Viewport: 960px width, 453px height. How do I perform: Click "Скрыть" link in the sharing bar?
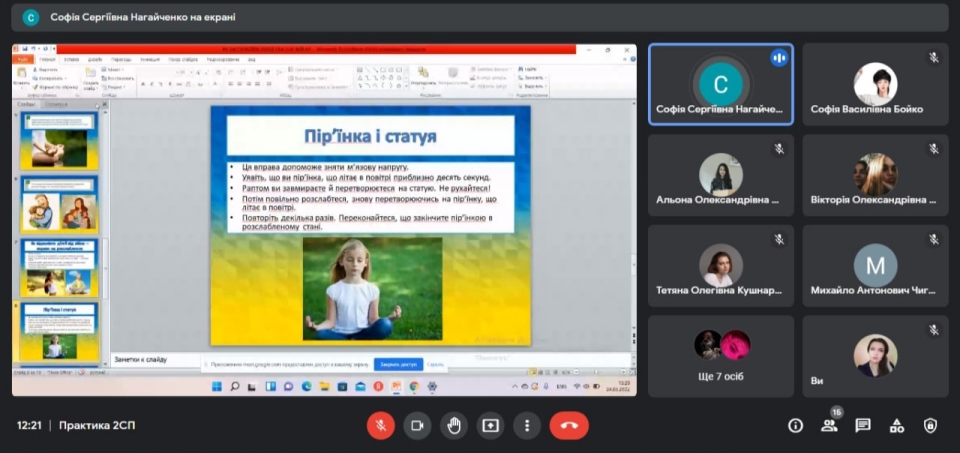click(x=436, y=364)
